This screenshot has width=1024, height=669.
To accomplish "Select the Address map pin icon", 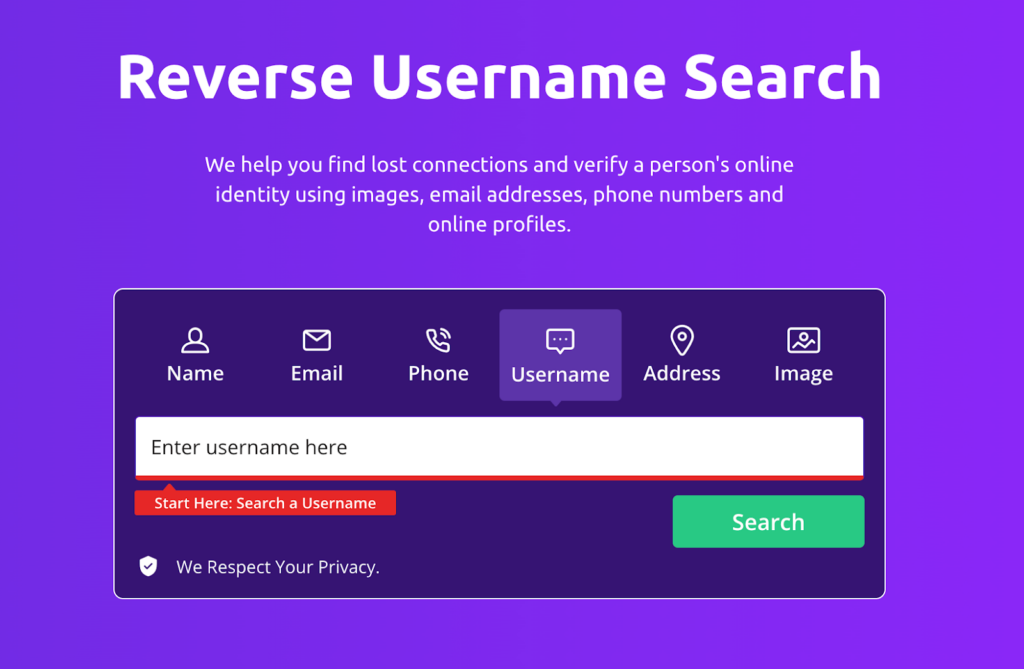I will (682, 340).
